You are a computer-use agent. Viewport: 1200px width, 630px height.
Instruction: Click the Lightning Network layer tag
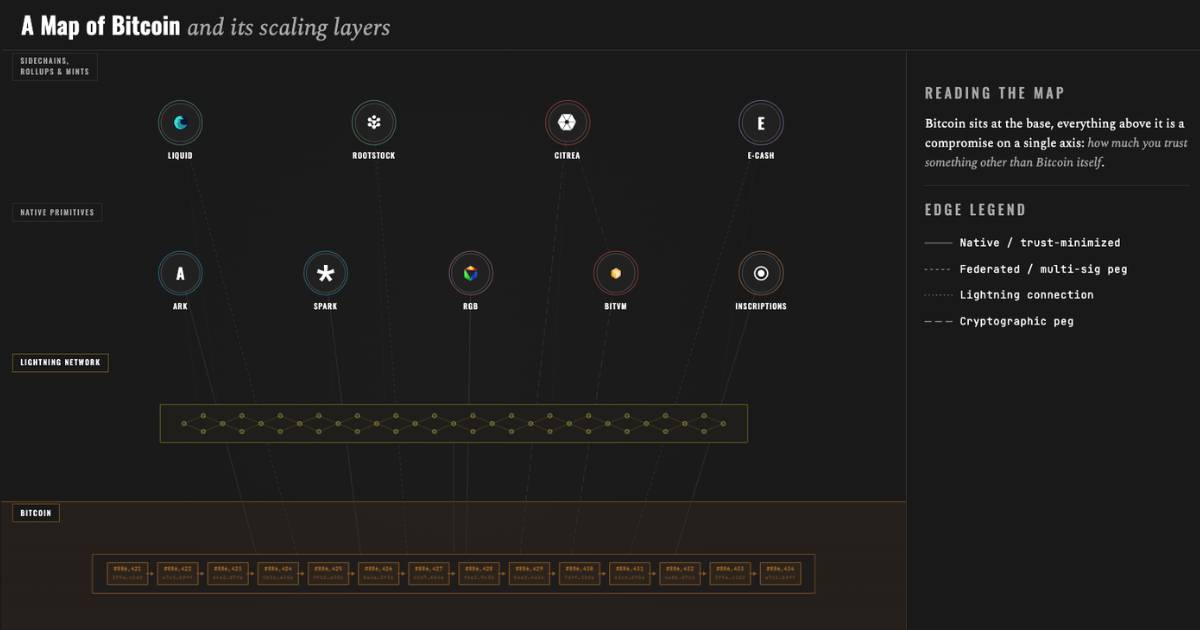[x=60, y=362]
